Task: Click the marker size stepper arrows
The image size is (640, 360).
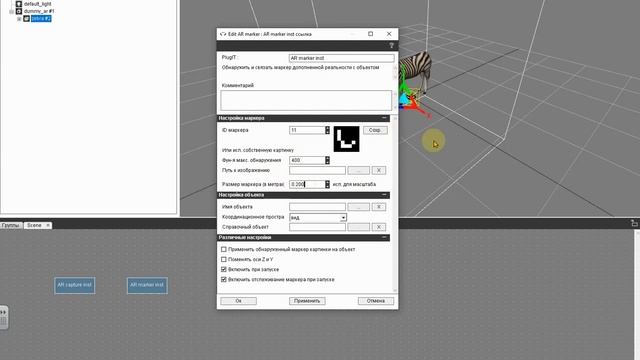Action: (x=327, y=184)
